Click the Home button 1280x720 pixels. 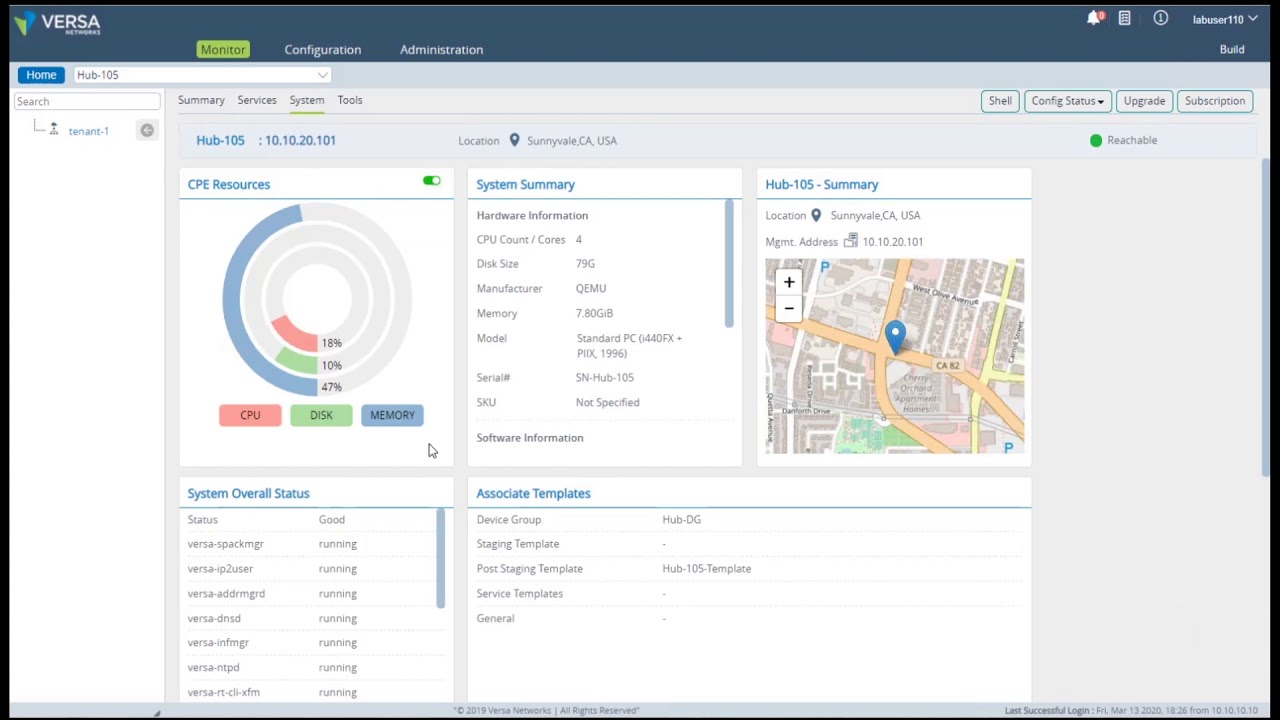click(x=41, y=75)
